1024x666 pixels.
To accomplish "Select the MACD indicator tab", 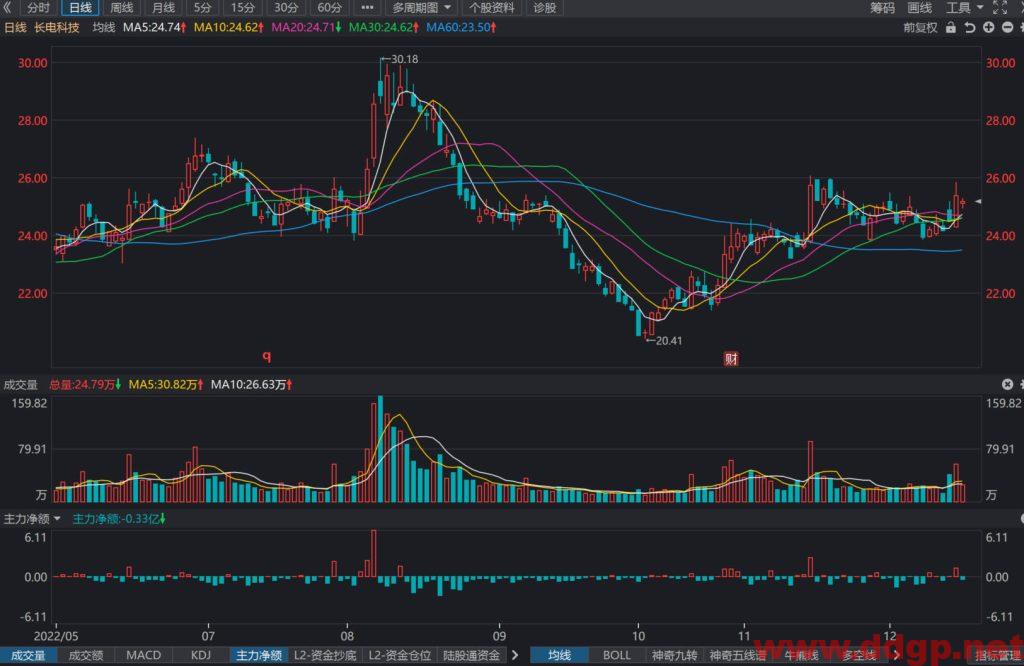I will click(143, 656).
